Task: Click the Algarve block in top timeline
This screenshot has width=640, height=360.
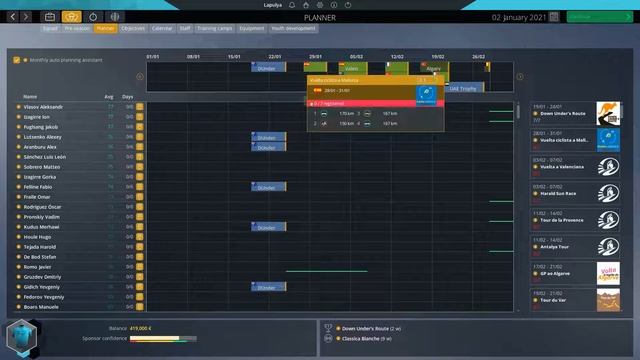Action: click(x=435, y=68)
